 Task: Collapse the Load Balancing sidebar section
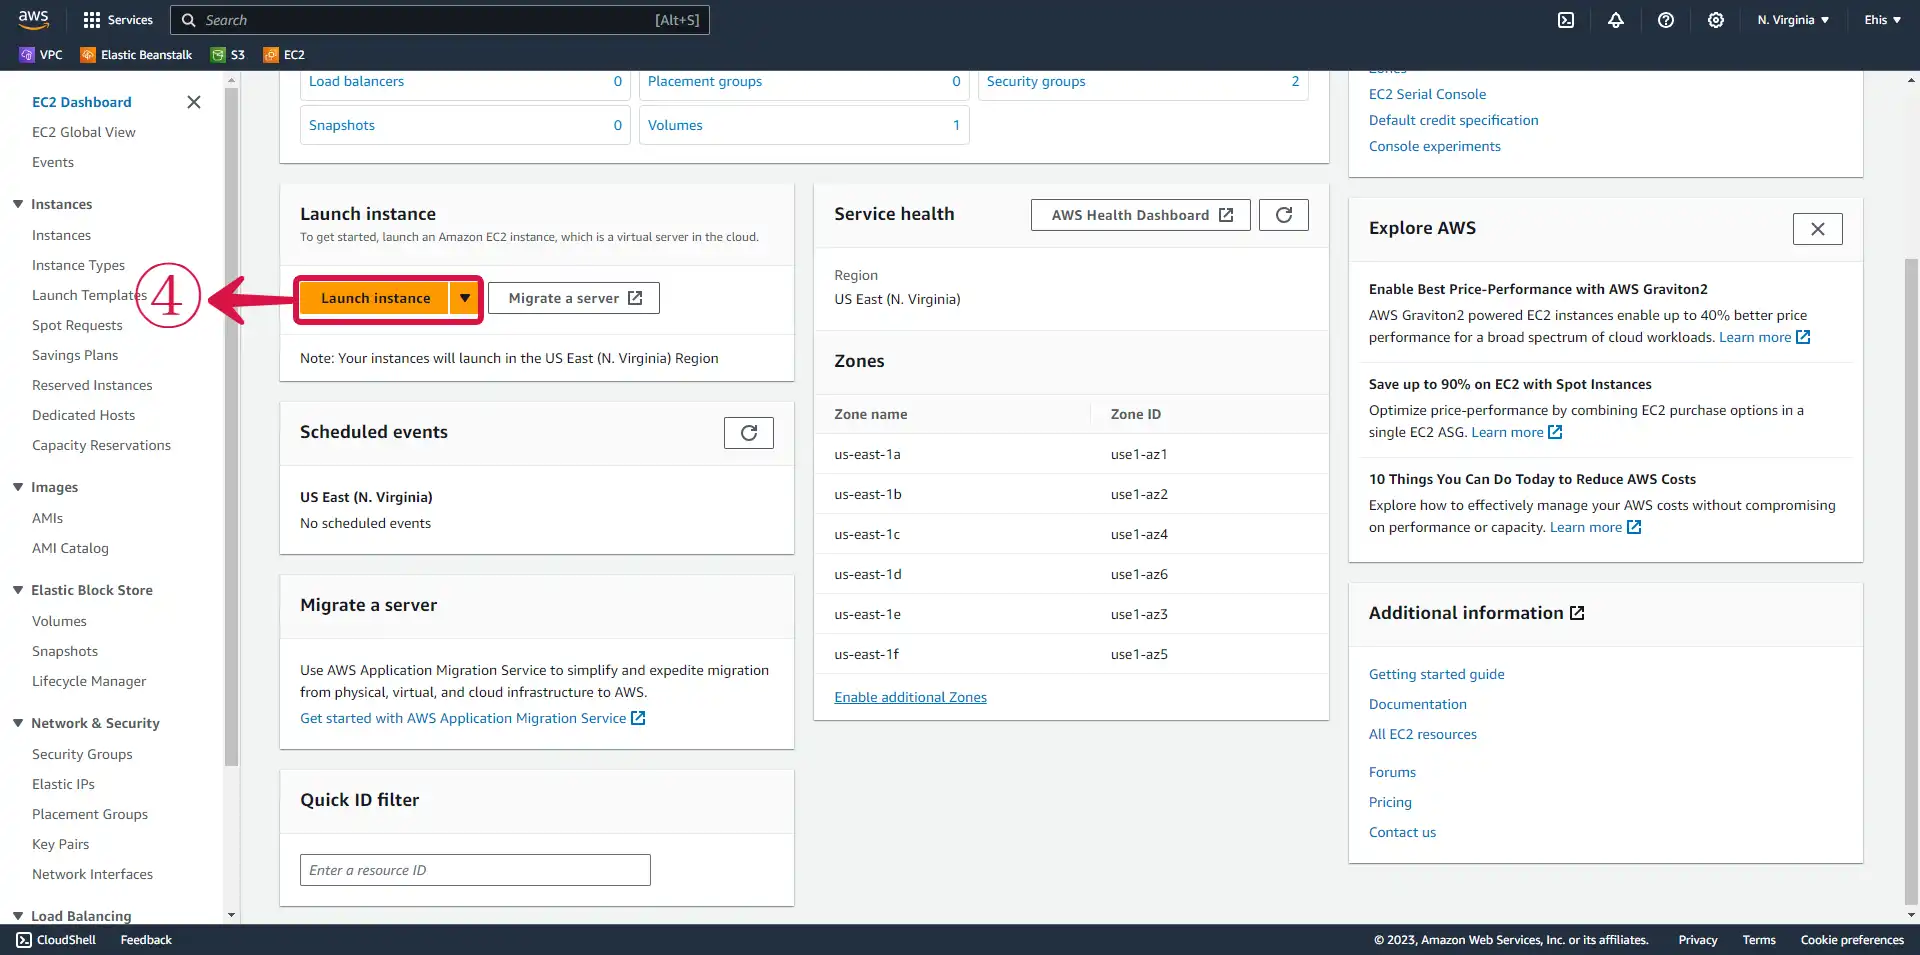(18, 916)
